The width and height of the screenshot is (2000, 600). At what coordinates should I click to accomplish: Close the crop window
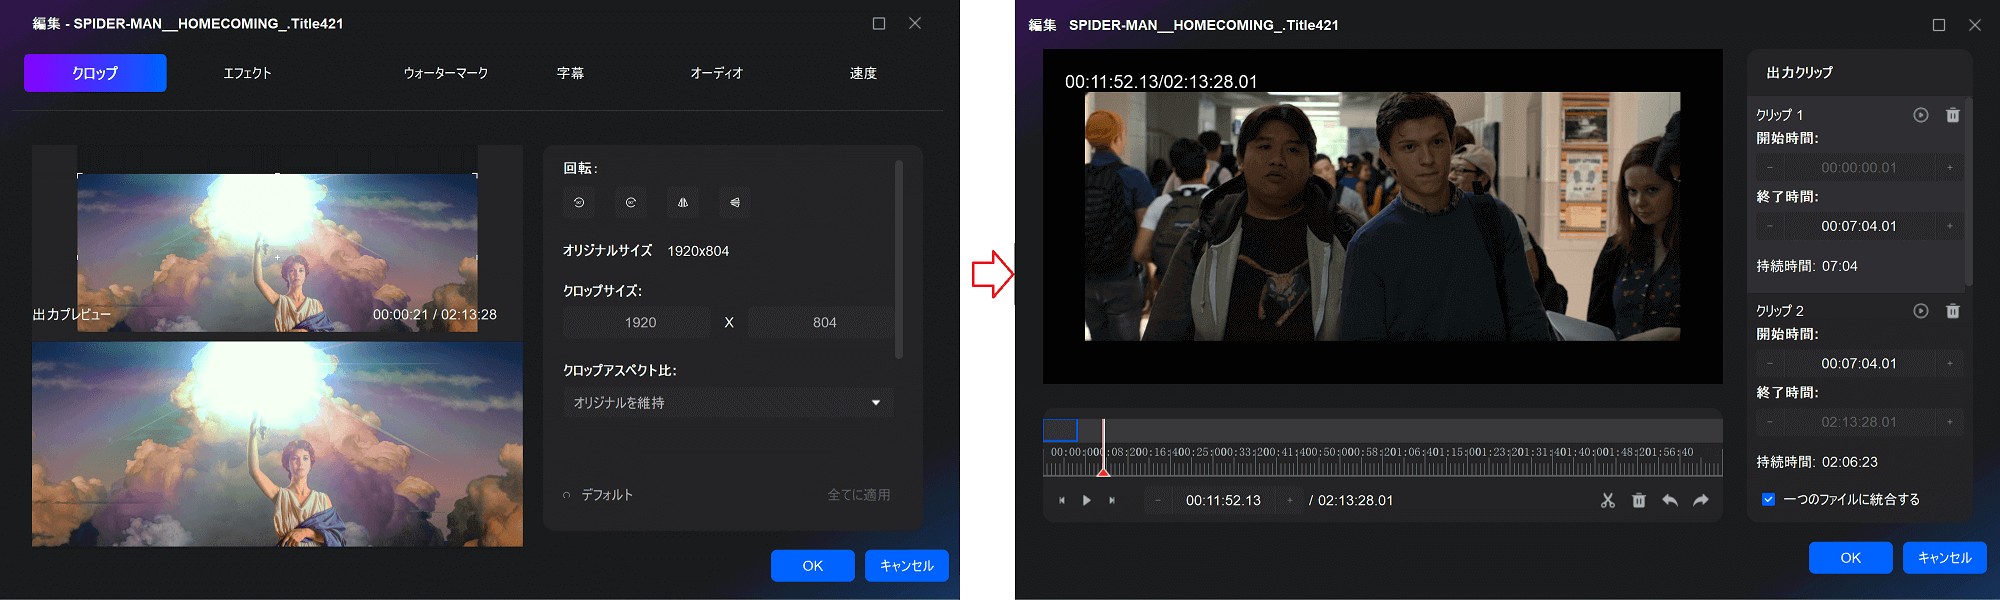click(x=915, y=23)
